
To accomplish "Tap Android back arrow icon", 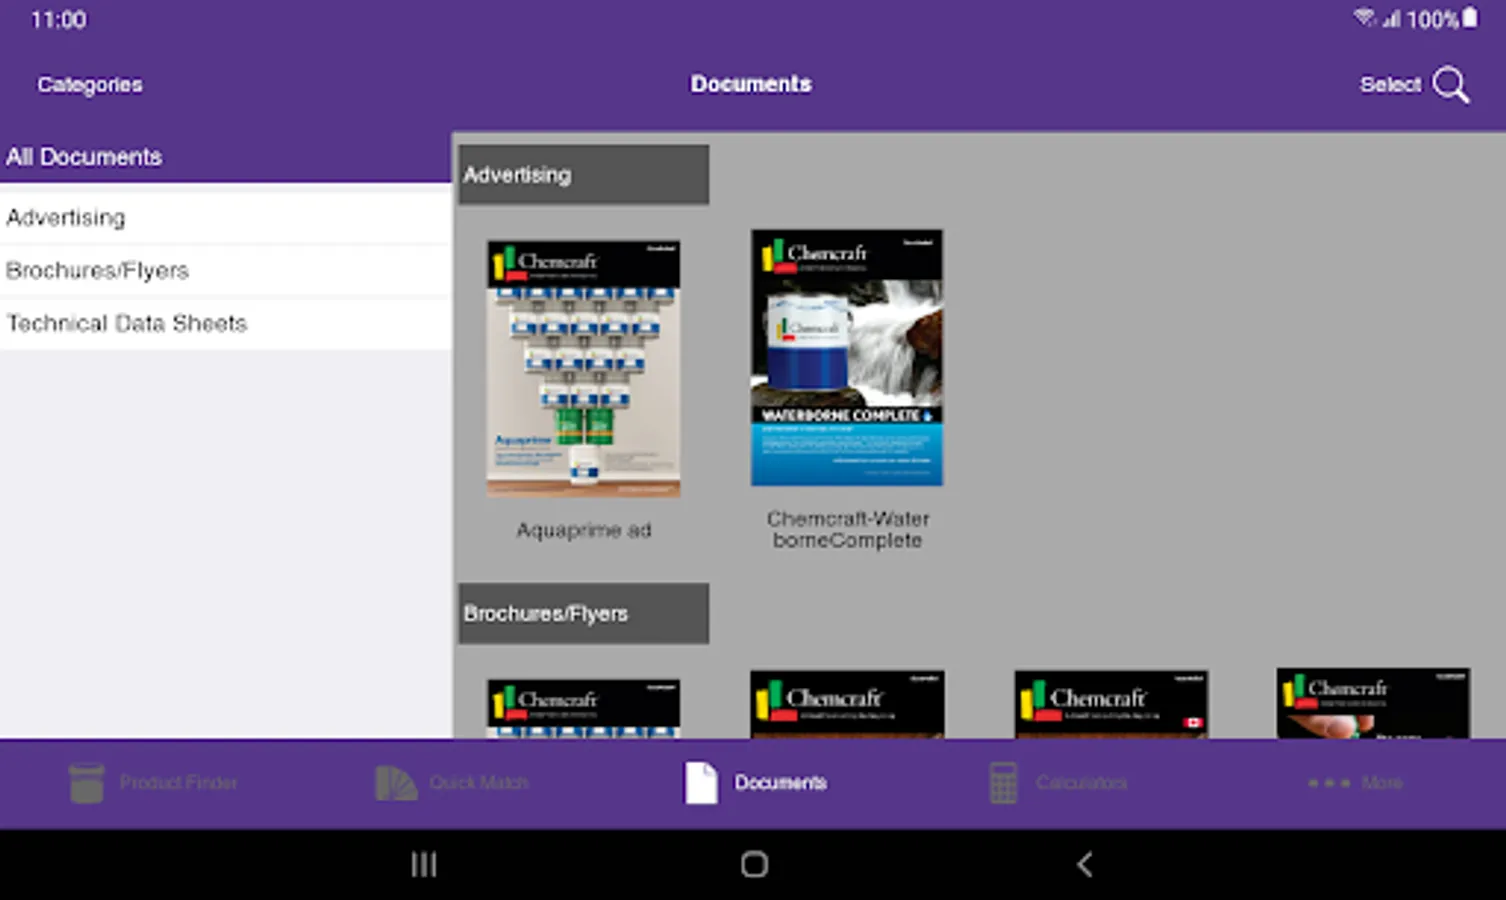I will [1084, 864].
